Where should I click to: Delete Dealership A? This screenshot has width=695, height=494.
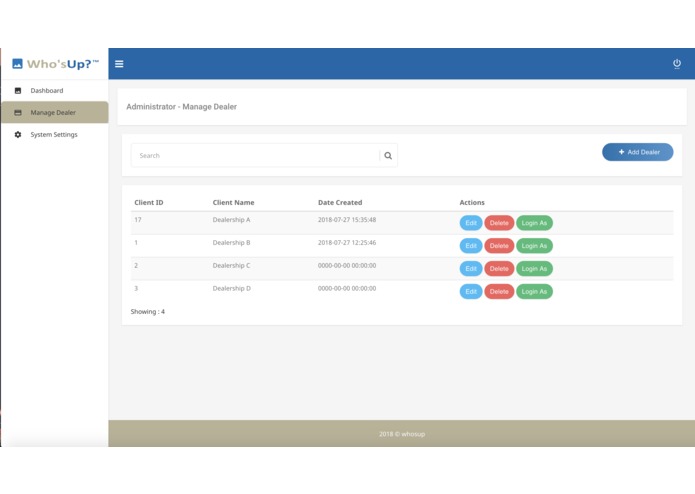(x=499, y=223)
